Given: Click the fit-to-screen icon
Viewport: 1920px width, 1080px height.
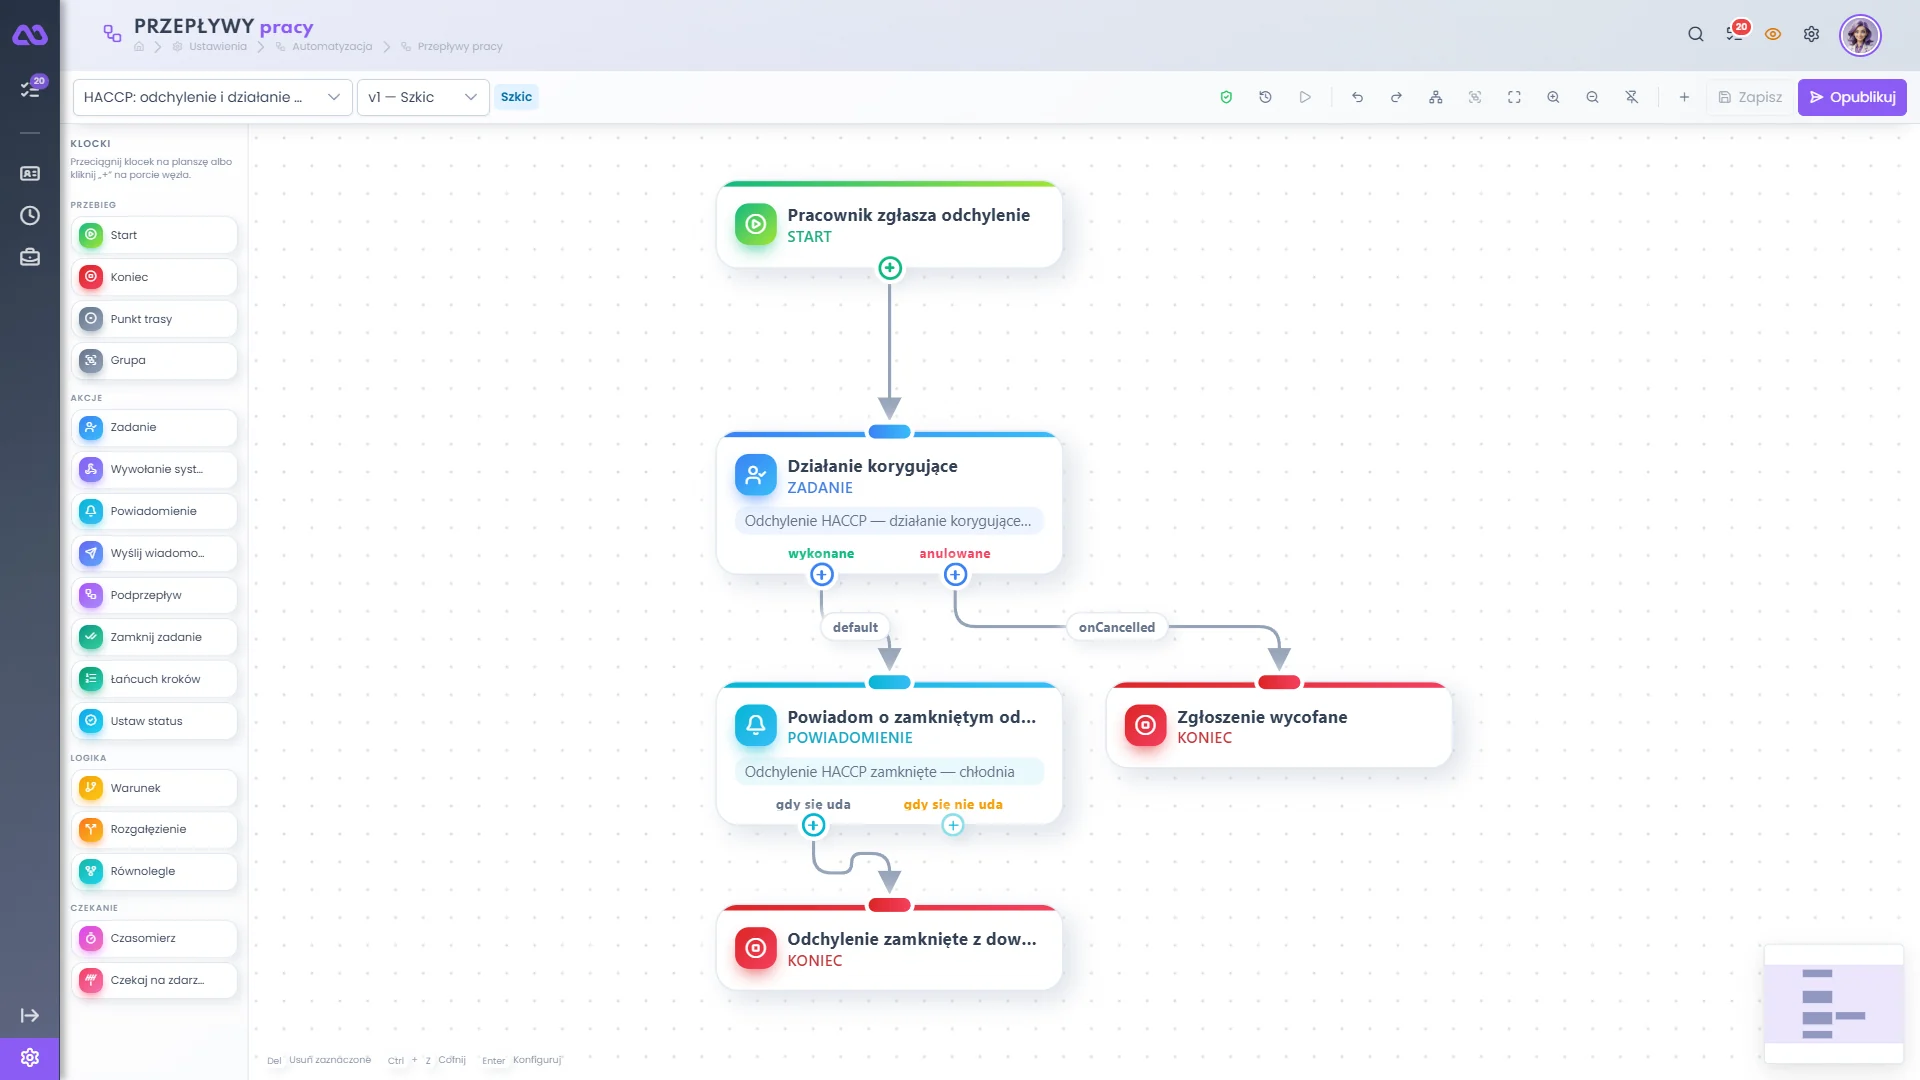Looking at the screenshot, I should (x=1514, y=97).
